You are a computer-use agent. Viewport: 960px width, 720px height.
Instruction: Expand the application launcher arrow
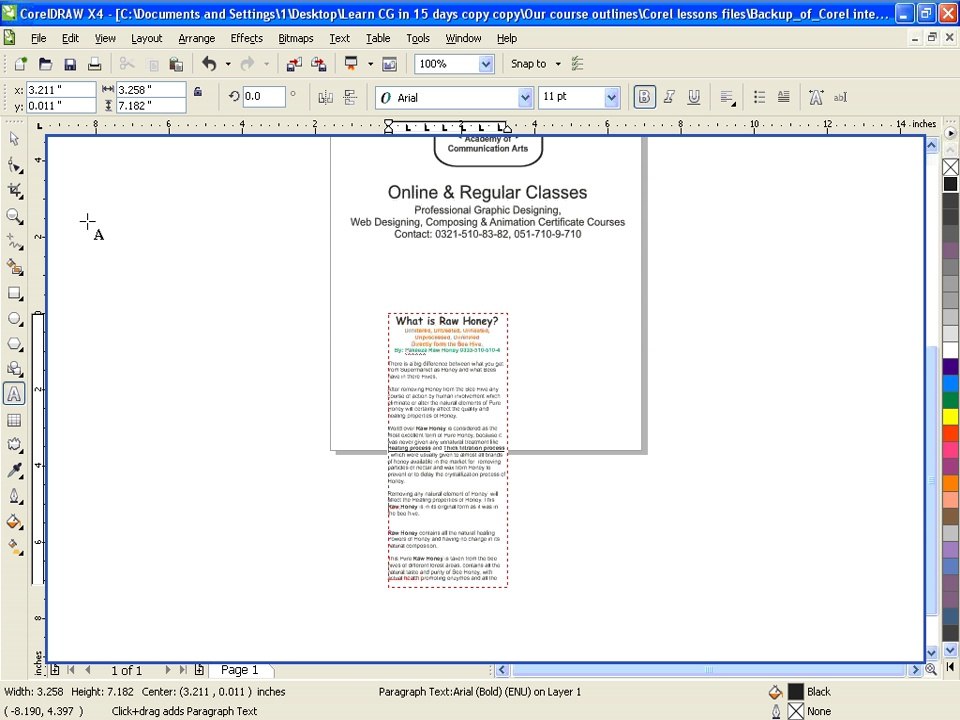[x=370, y=64]
